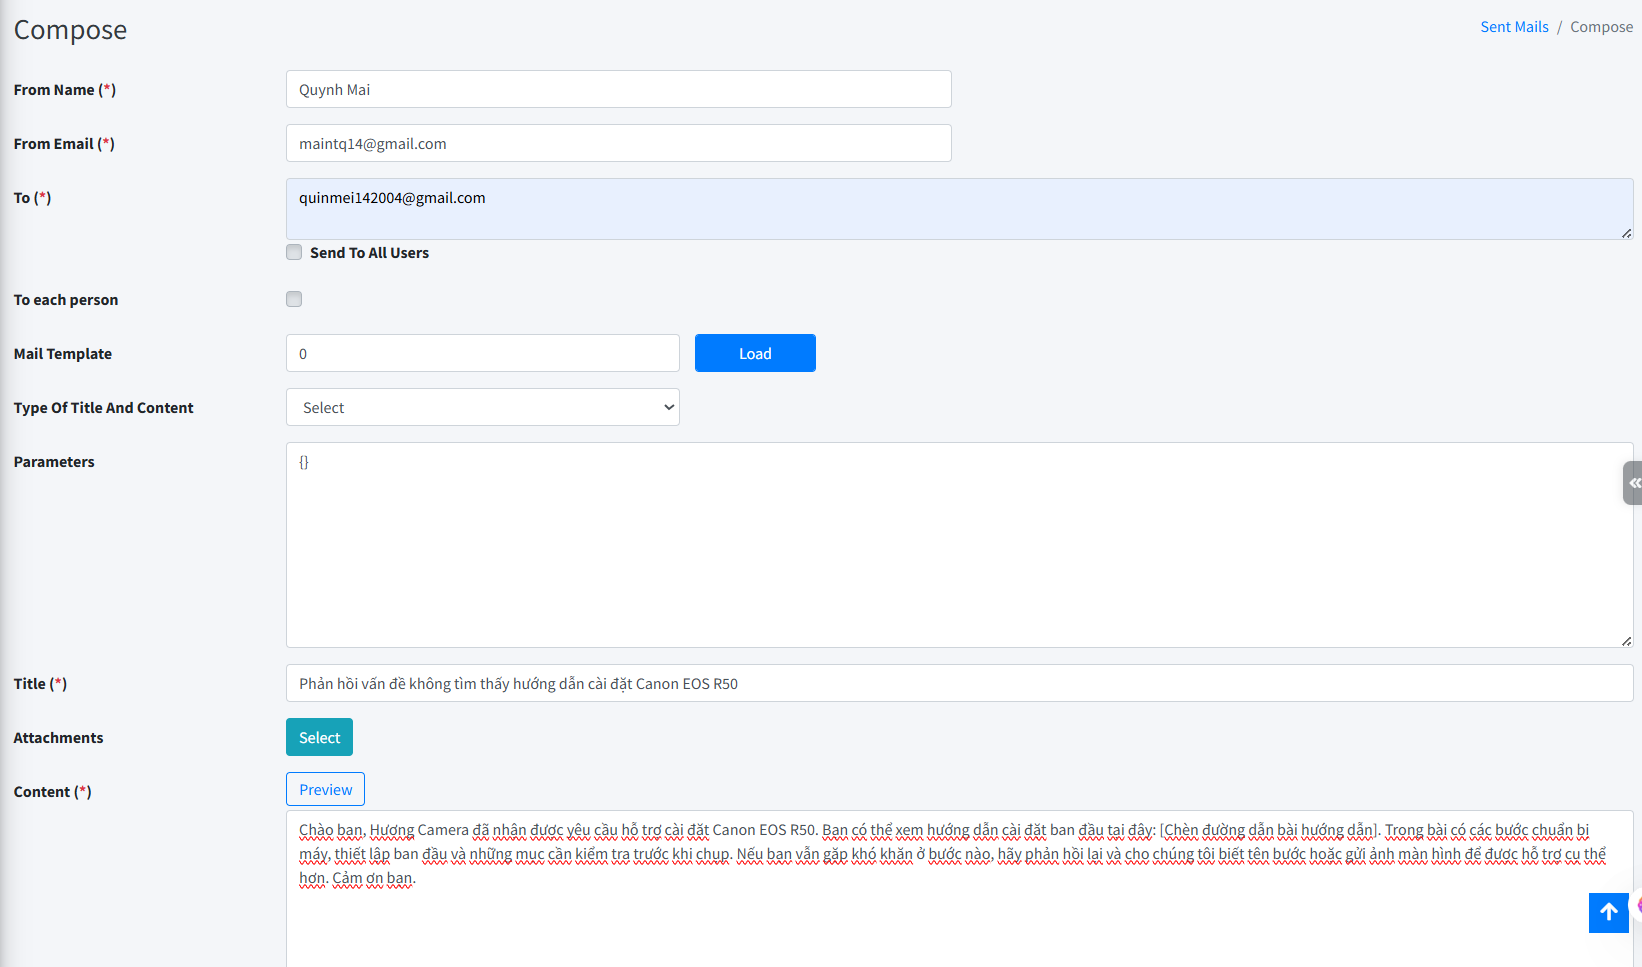The width and height of the screenshot is (1642, 967).
Task: Click the Send To All Users label
Action: pos(369,253)
